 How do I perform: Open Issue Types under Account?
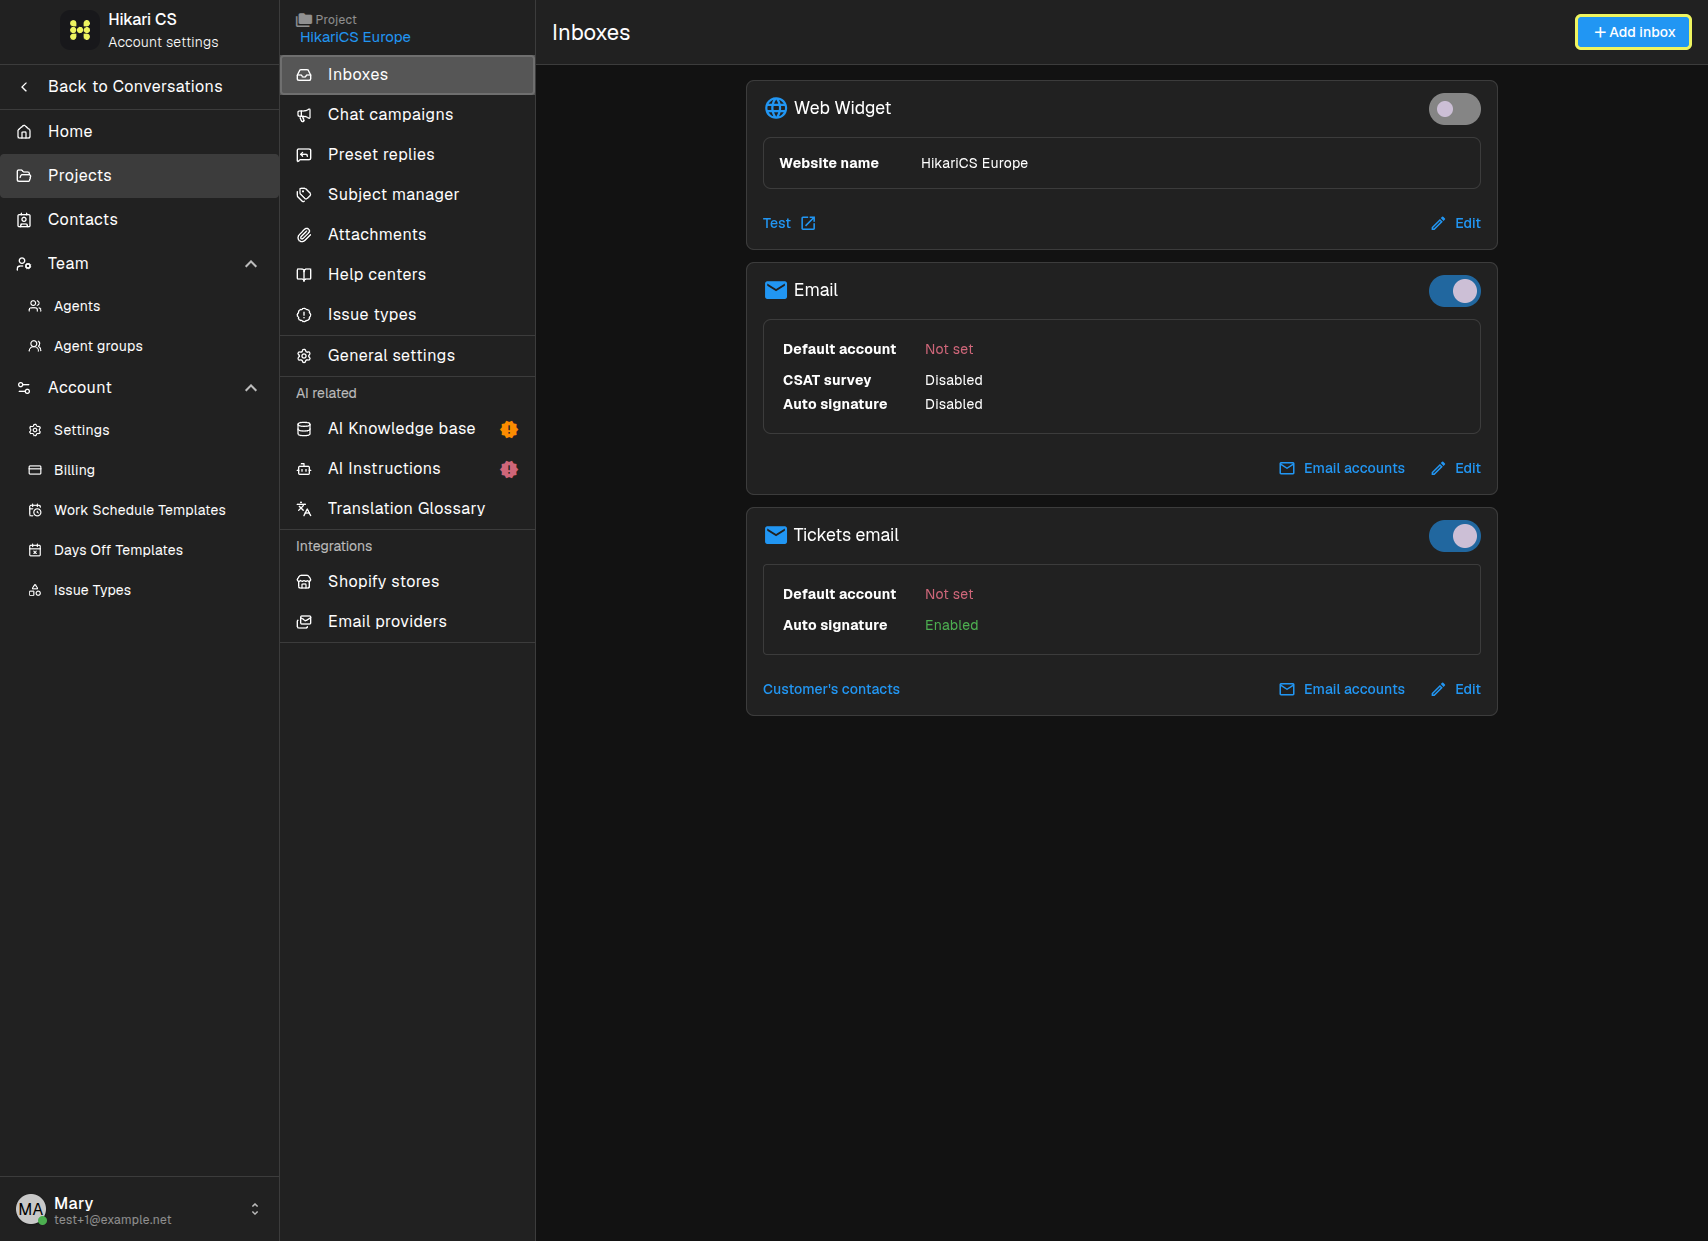tap(139, 590)
